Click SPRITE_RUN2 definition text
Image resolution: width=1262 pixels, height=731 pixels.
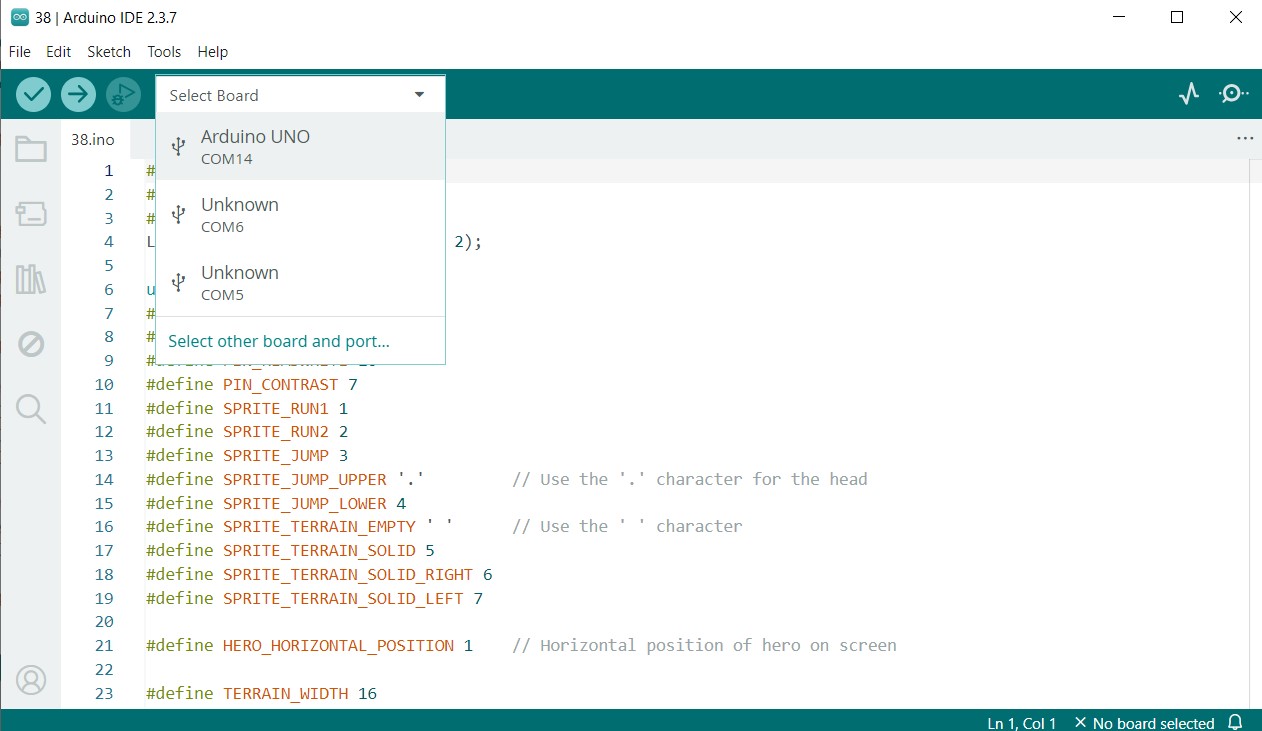276,432
